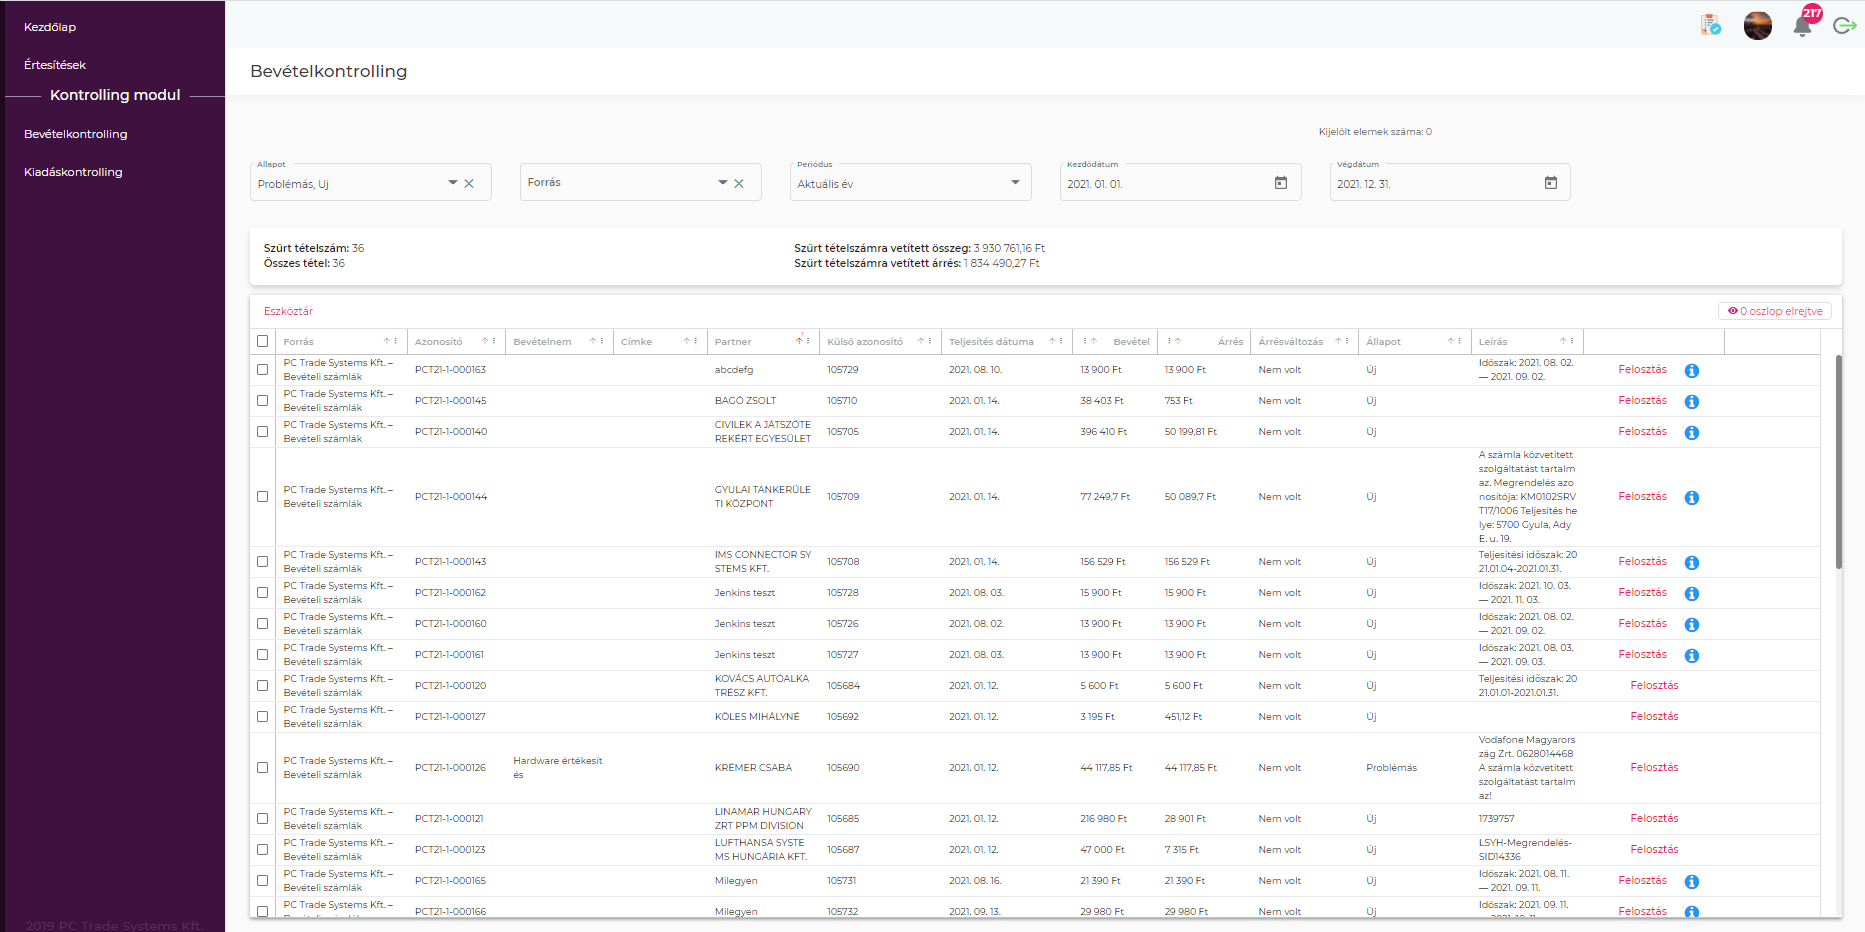Click the table's vertical scrollbar thumb
The width and height of the screenshot is (1865, 932).
[x=1838, y=462]
